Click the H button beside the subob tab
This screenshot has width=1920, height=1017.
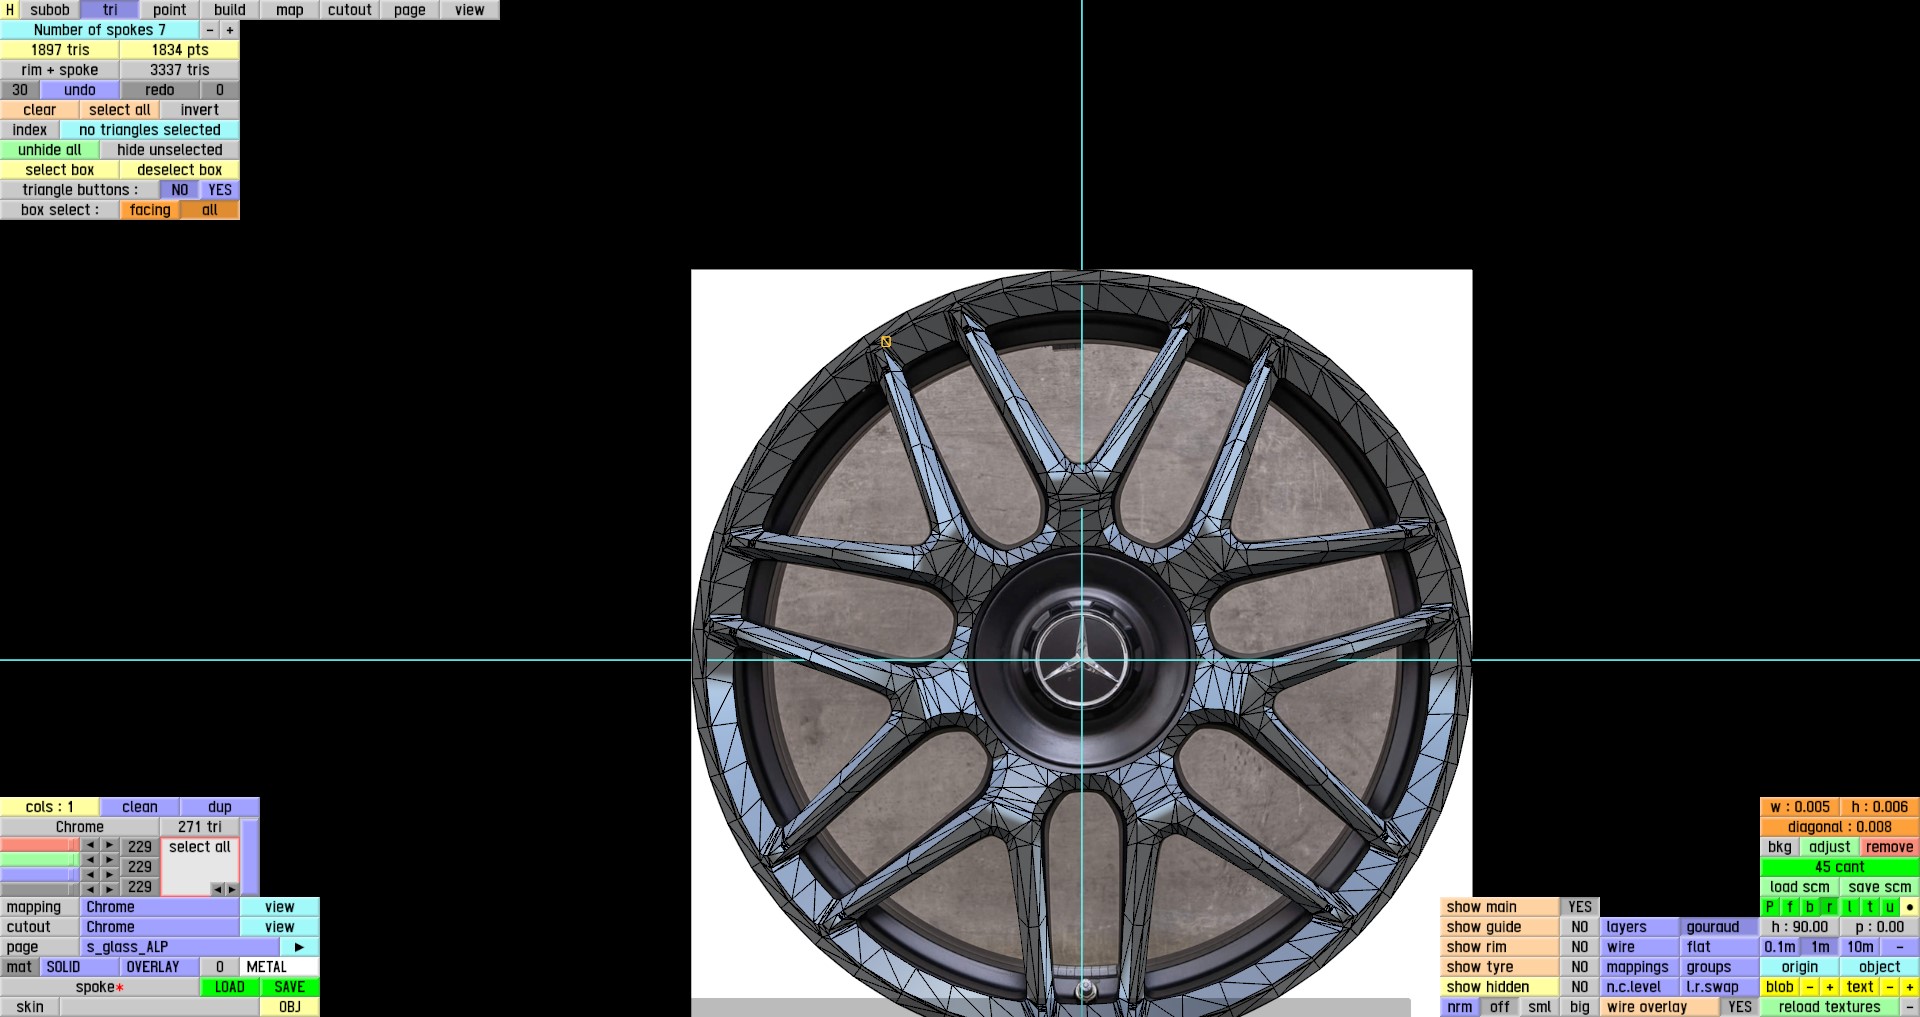click(10, 10)
